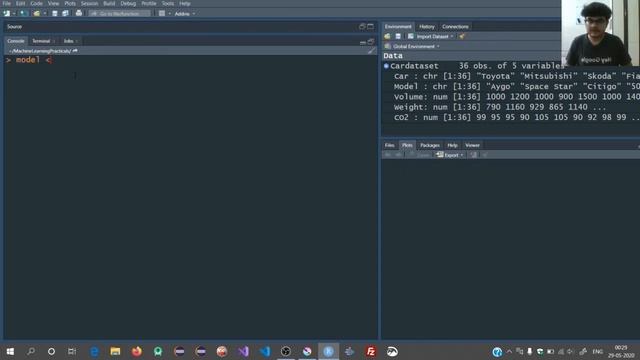The height and width of the screenshot is (360, 640).
Task: Switch to the Console tab
Action: [16, 41]
